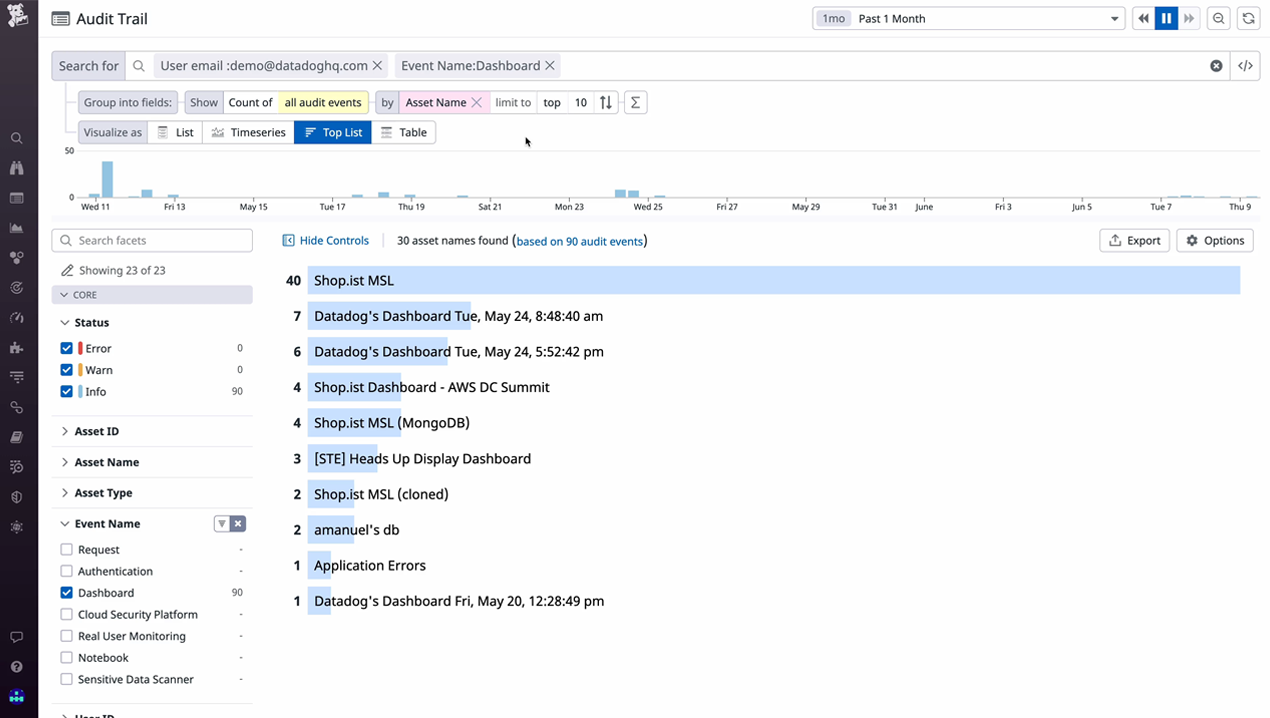Refresh the Audit Trail view

click(x=1247, y=18)
